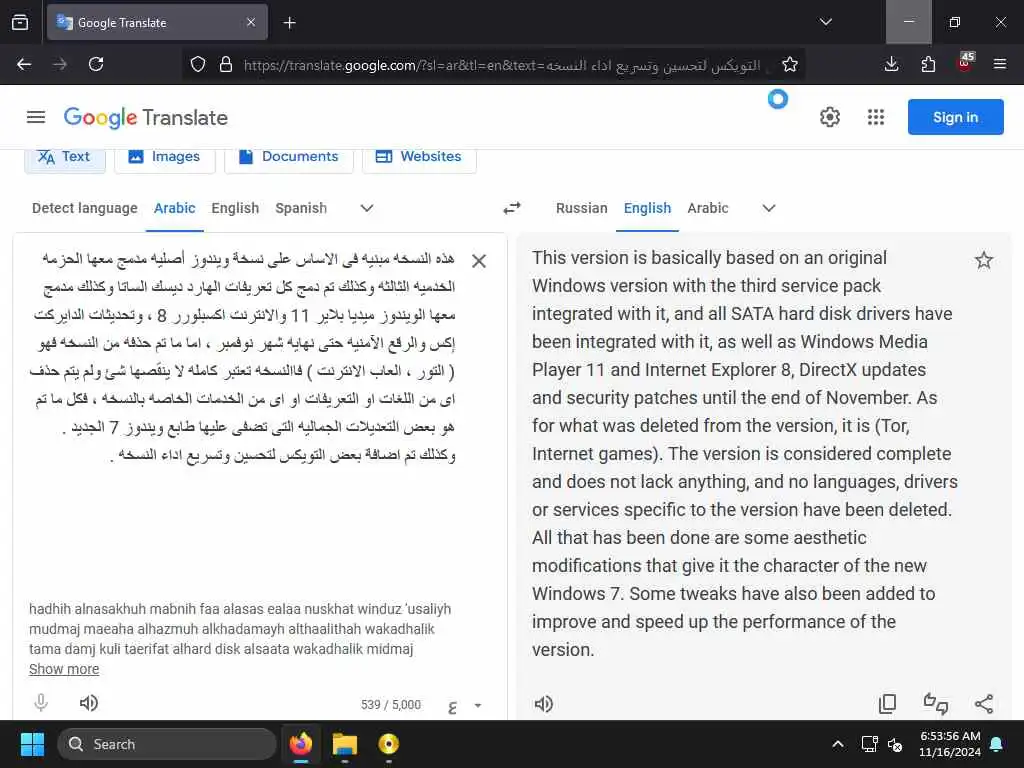Expand input tools options arrow
The image size is (1024, 768).
coord(477,705)
